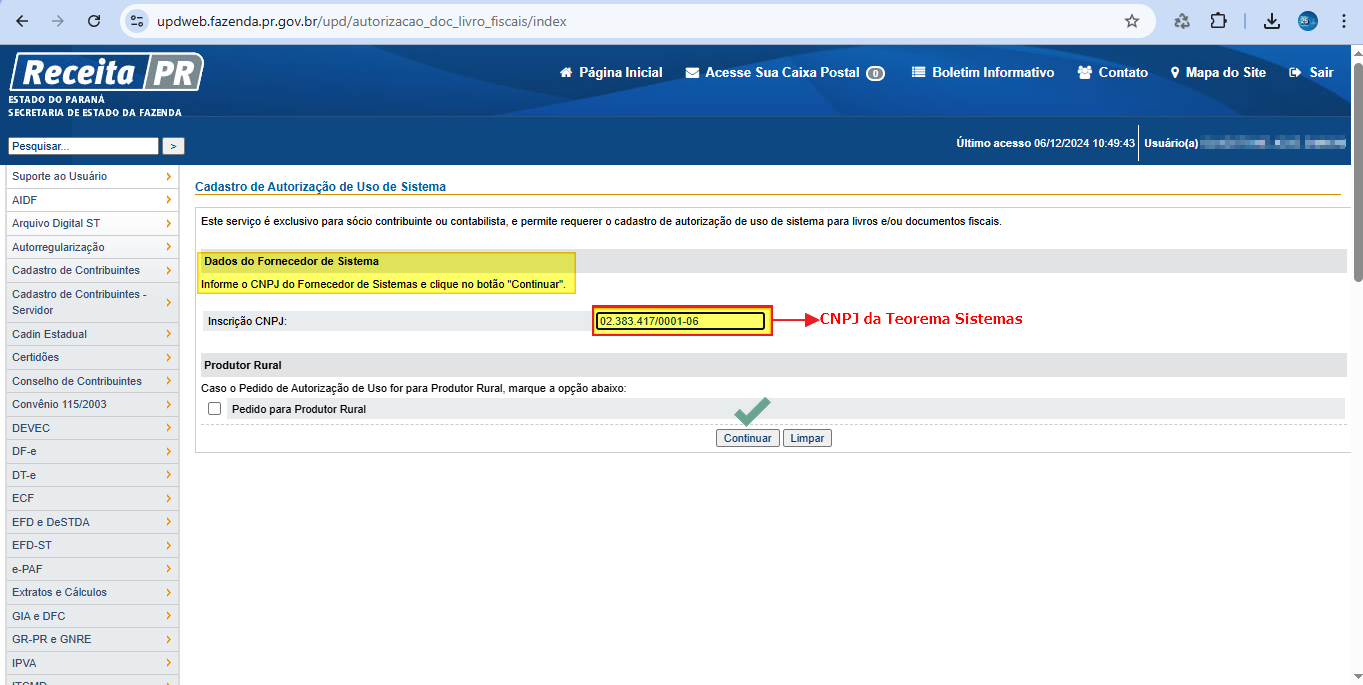Click the Continuar button

(747, 439)
